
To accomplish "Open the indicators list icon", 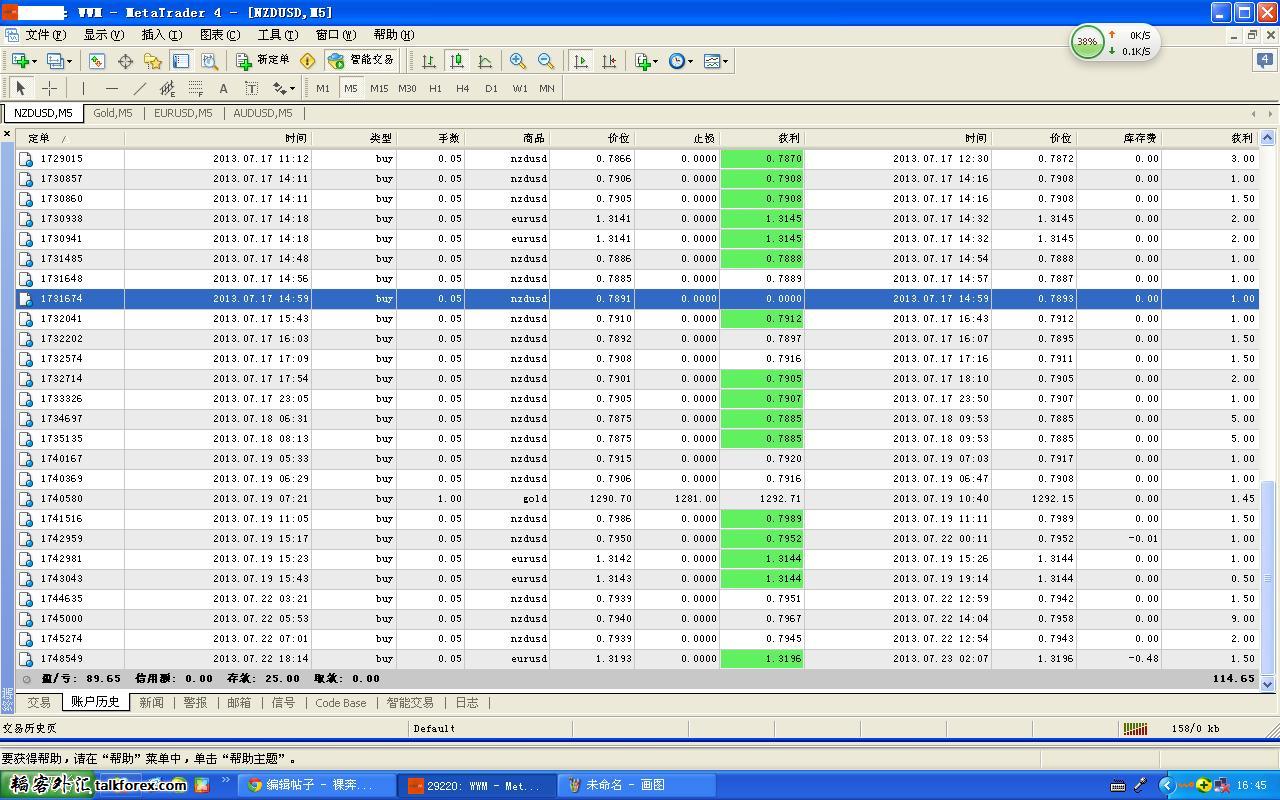I will [x=643, y=61].
